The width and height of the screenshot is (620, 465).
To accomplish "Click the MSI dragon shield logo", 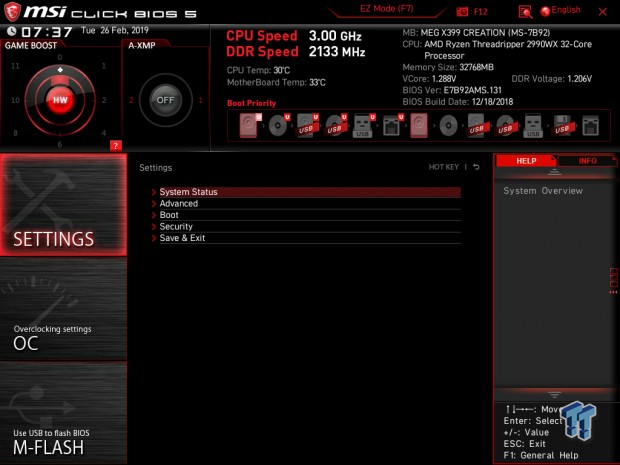I will [x=12, y=12].
